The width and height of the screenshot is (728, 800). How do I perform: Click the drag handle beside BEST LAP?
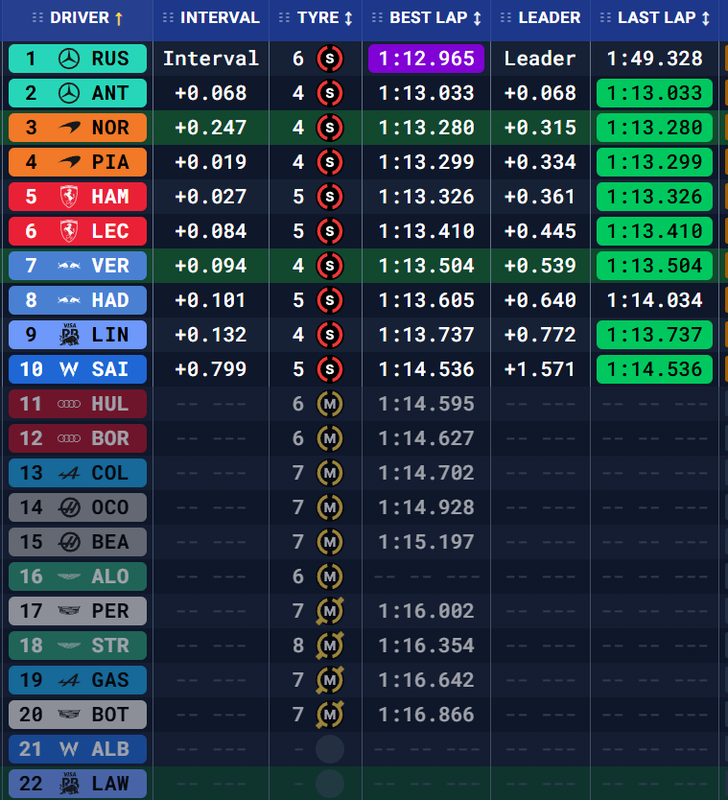(x=377, y=18)
